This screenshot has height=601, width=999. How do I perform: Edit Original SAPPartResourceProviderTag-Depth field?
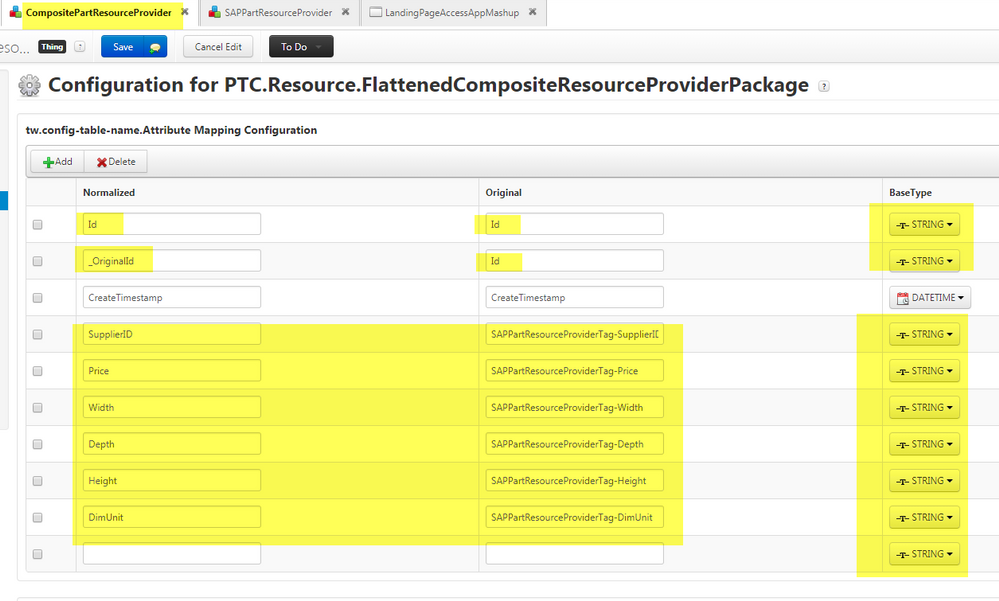tap(574, 444)
